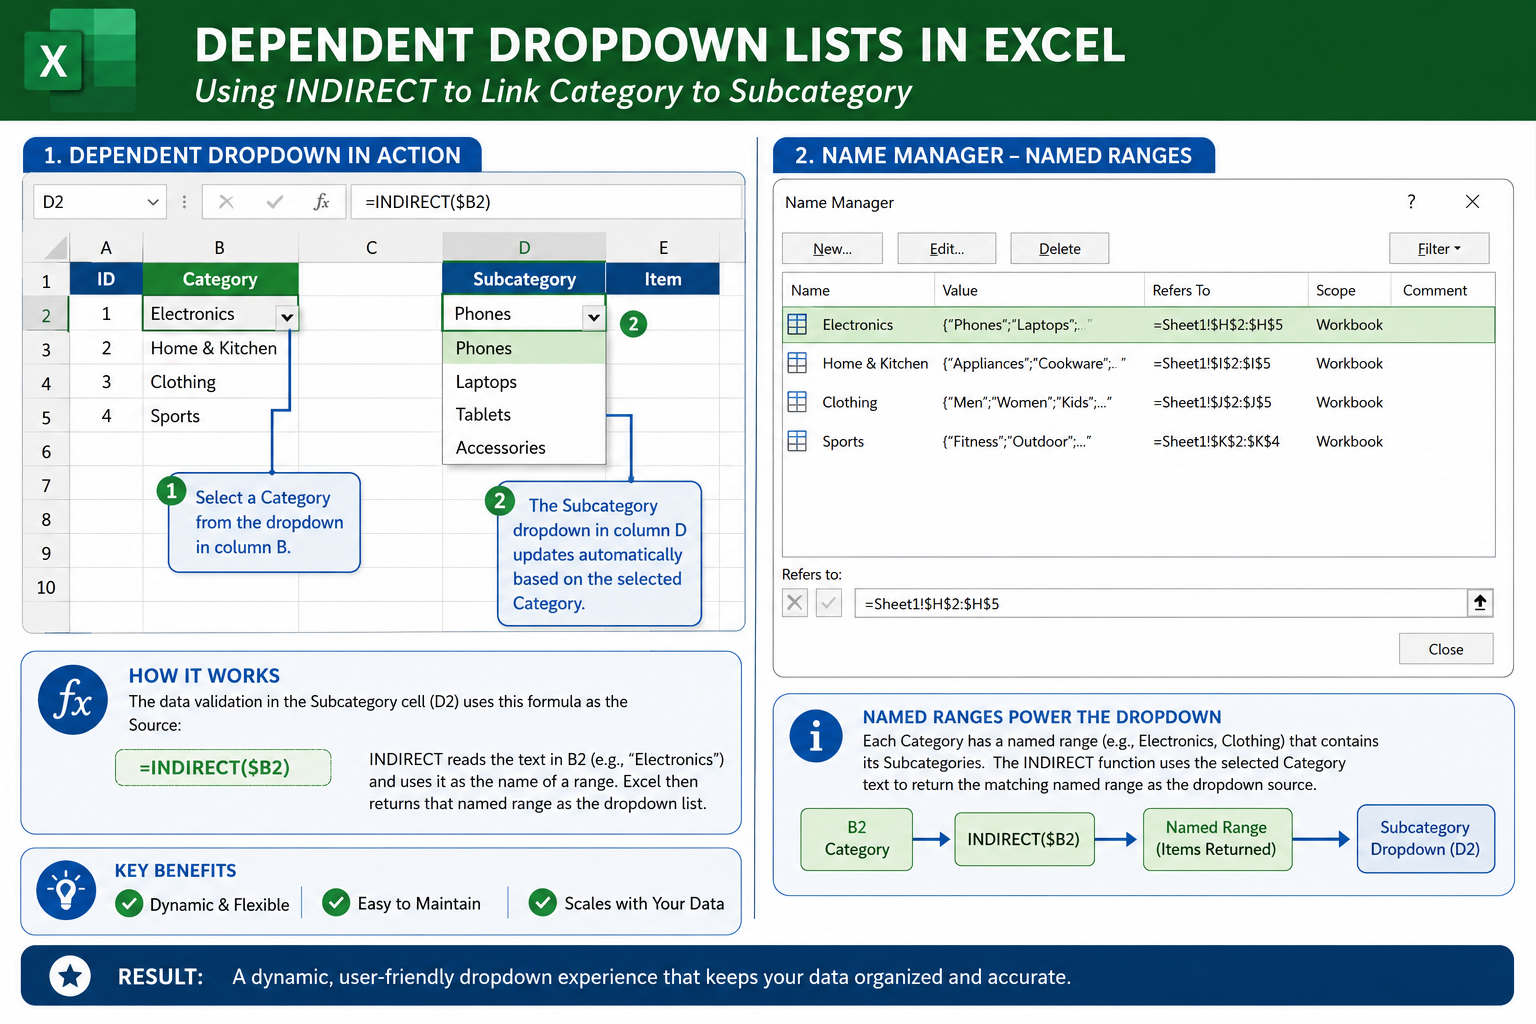Select column D header
This screenshot has width=1536, height=1024.
pos(524,247)
